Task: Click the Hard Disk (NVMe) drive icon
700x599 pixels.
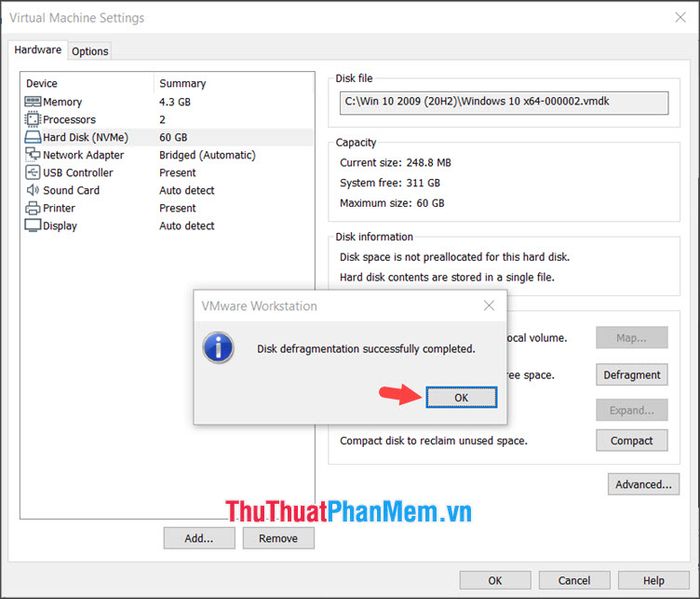Action: click(33, 137)
